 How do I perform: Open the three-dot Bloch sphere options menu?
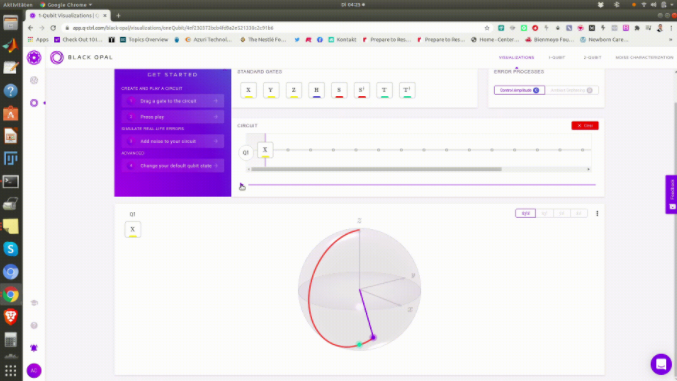pyautogui.click(x=597, y=213)
